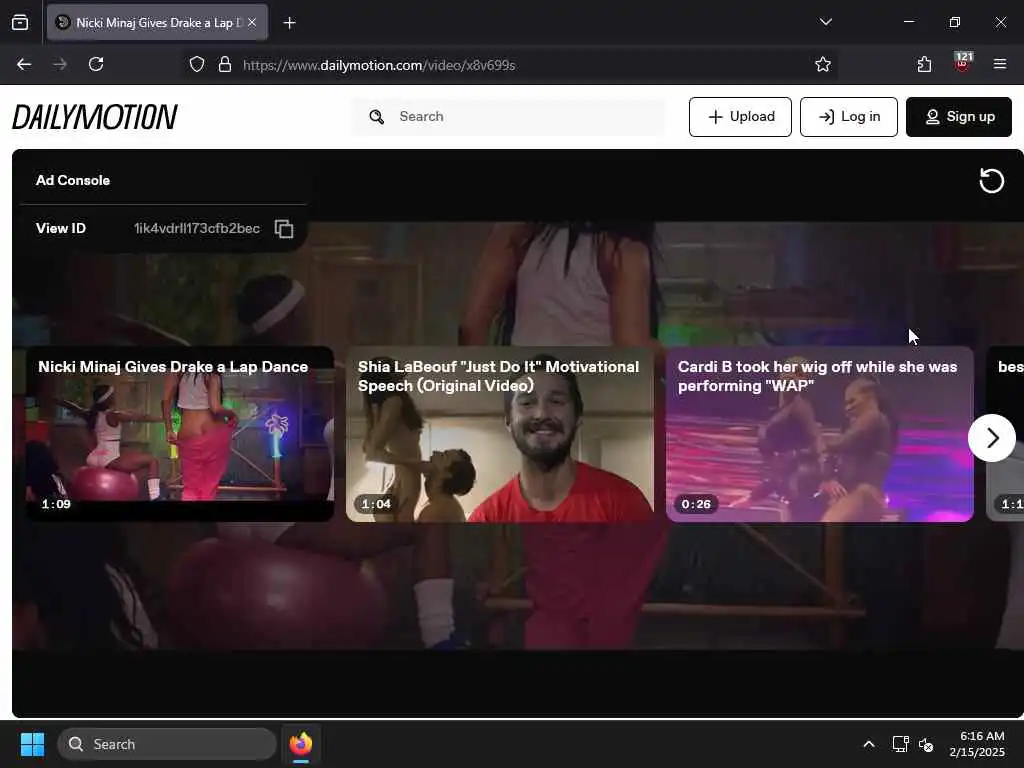Play the Cardi B wig WAP video

820,434
